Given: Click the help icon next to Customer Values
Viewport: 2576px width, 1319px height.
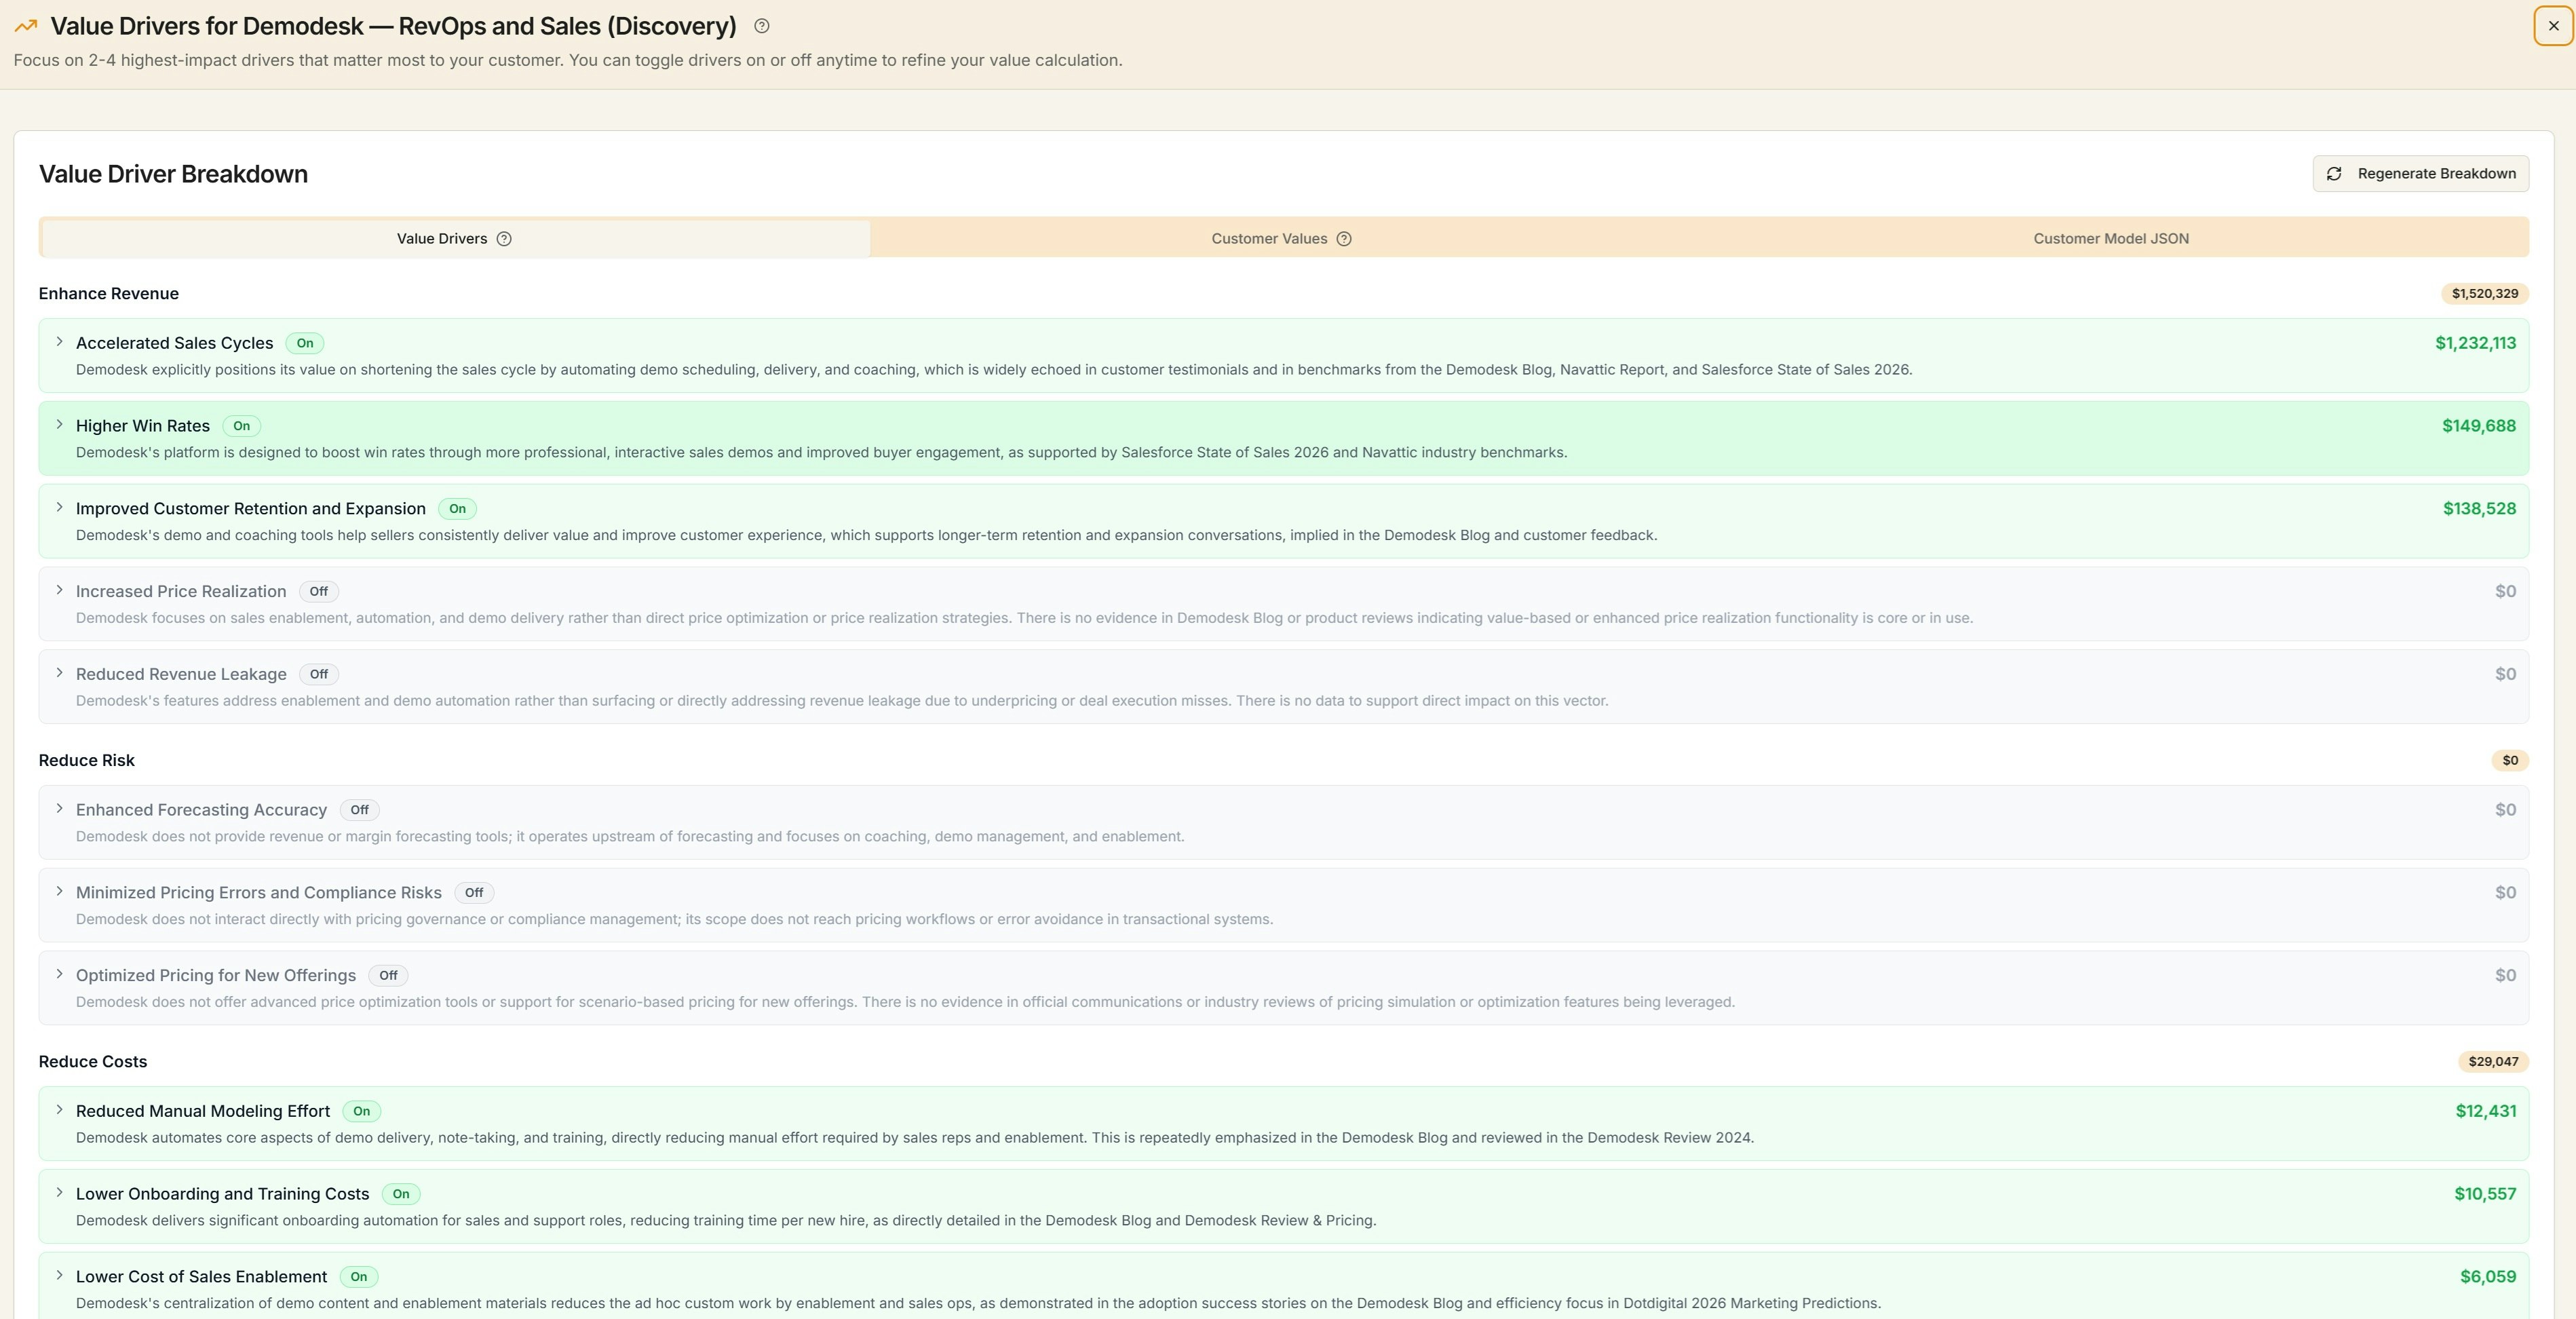Looking at the screenshot, I should click(1344, 239).
